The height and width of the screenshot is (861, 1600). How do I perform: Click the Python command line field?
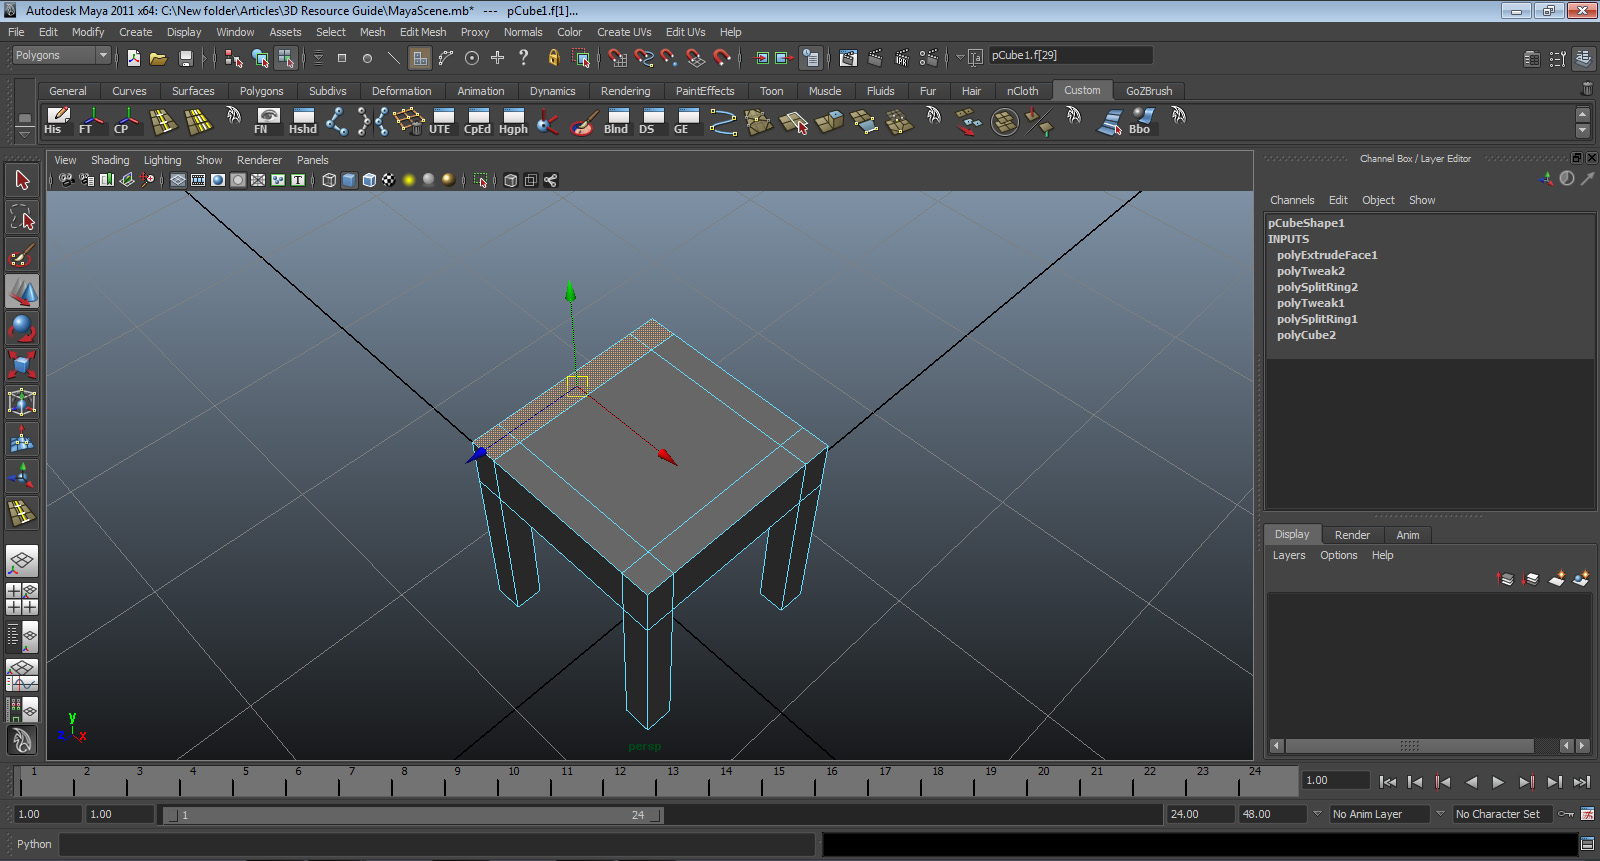[x=436, y=844]
